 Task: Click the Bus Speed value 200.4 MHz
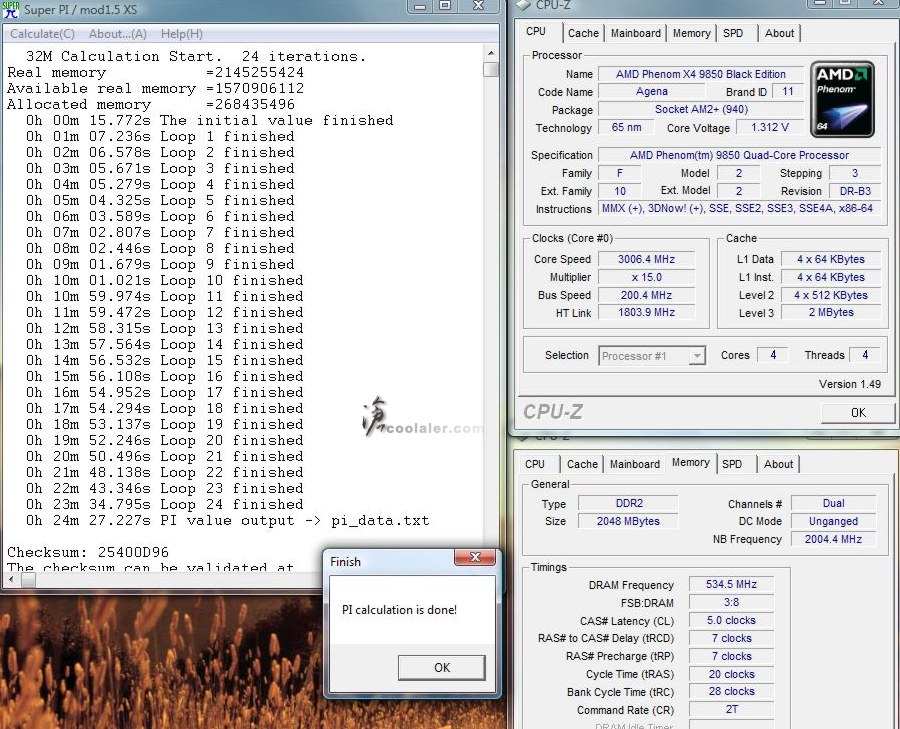click(x=646, y=295)
